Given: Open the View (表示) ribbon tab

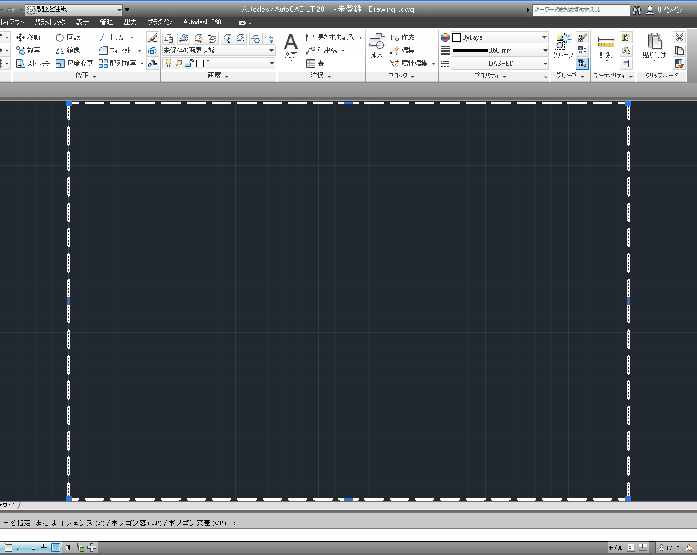Looking at the screenshot, I should [x=82, y=22].
